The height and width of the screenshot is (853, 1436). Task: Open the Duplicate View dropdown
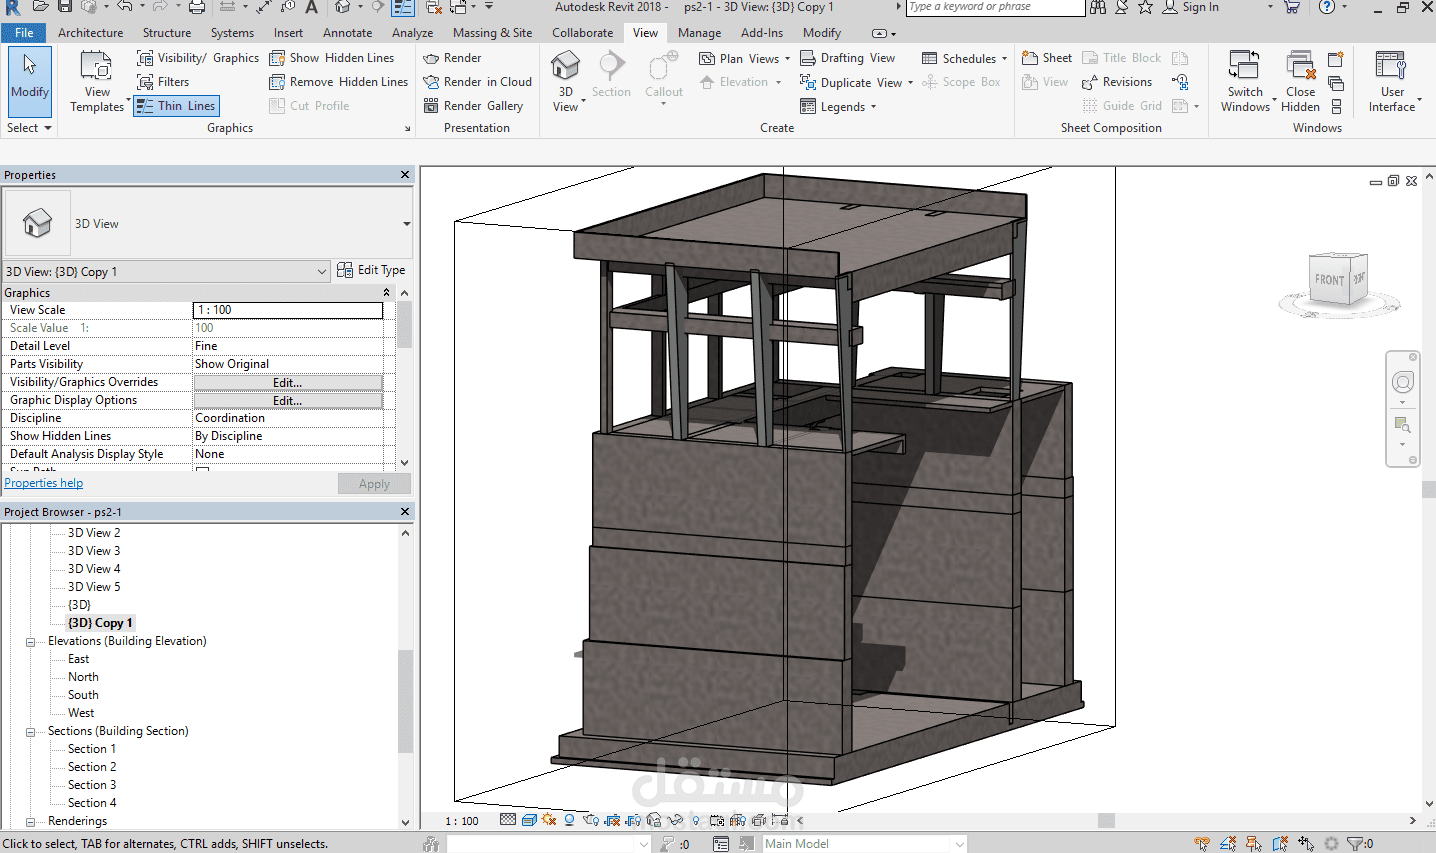pyautogui.click(x=857, y=82)
